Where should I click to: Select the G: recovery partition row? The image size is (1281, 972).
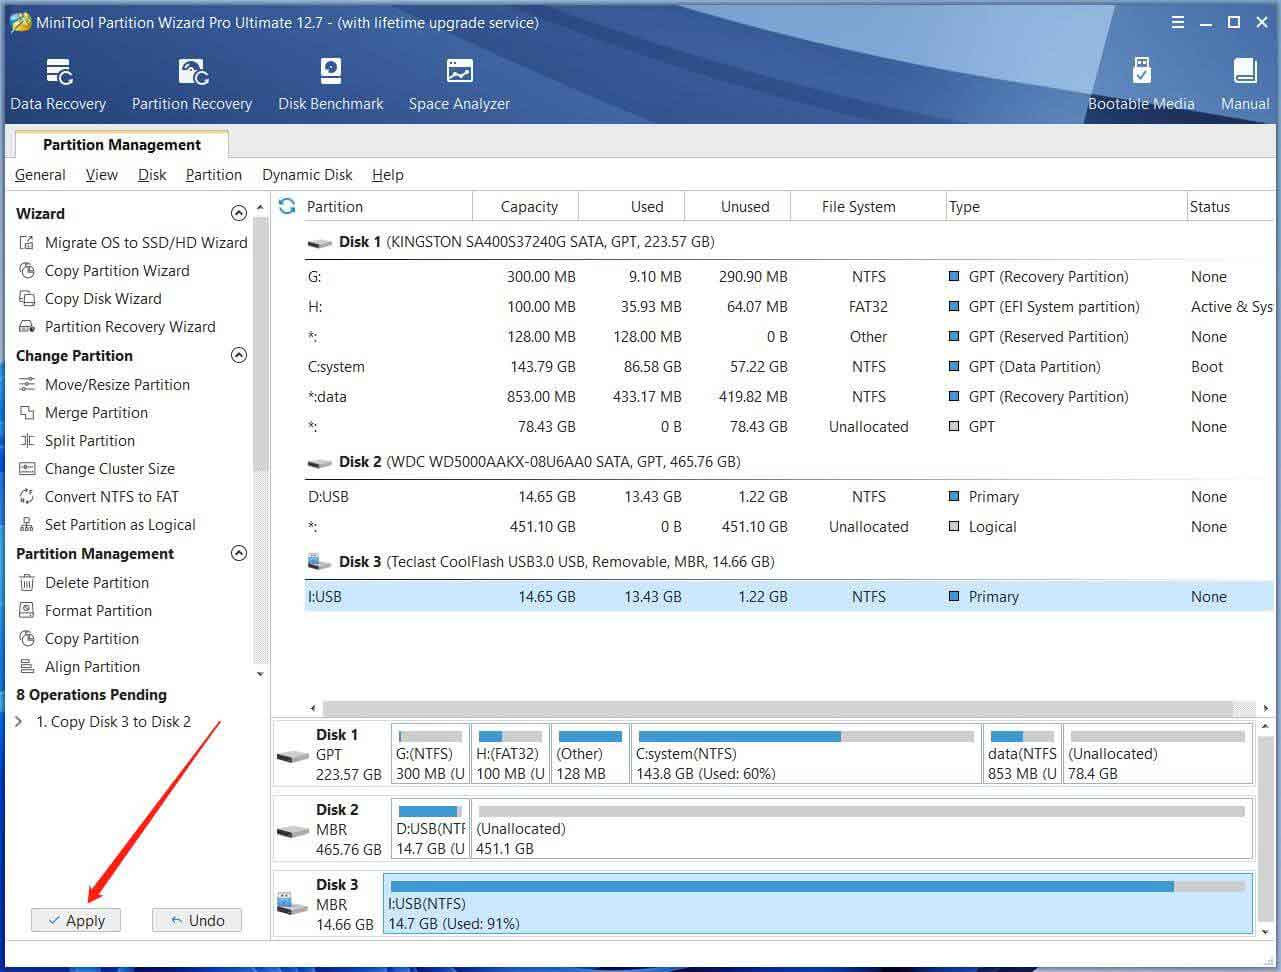pyautogui.click(x=789, y=277)
